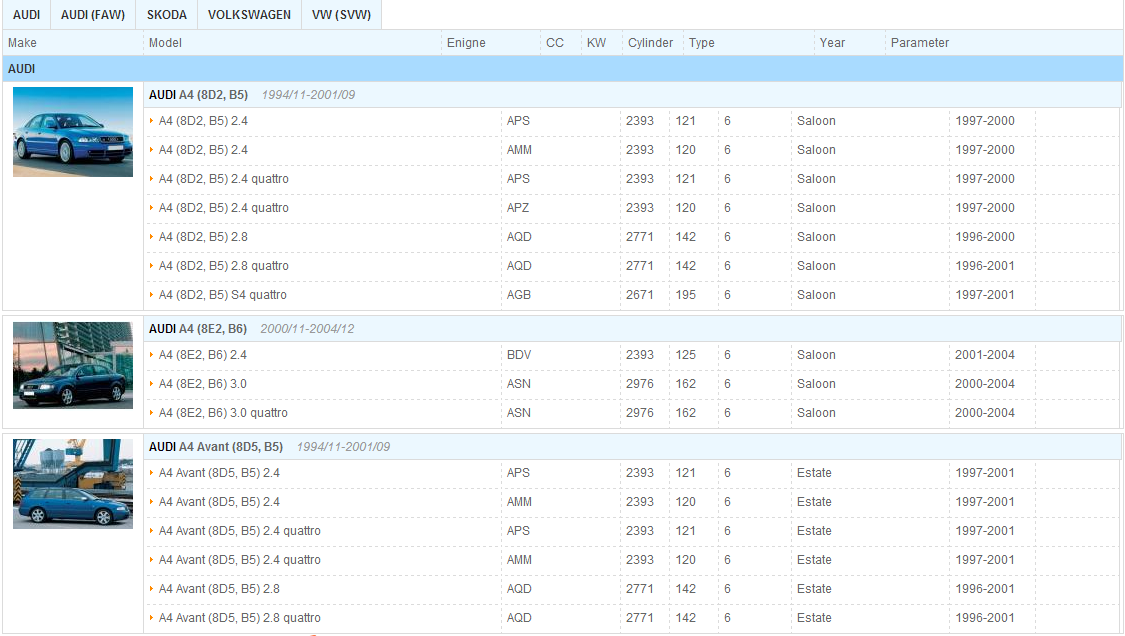Open AUDI A4 (8D2, B5) group header
The height and width of the screenshot is (636, 1125).
pos(198,95)
